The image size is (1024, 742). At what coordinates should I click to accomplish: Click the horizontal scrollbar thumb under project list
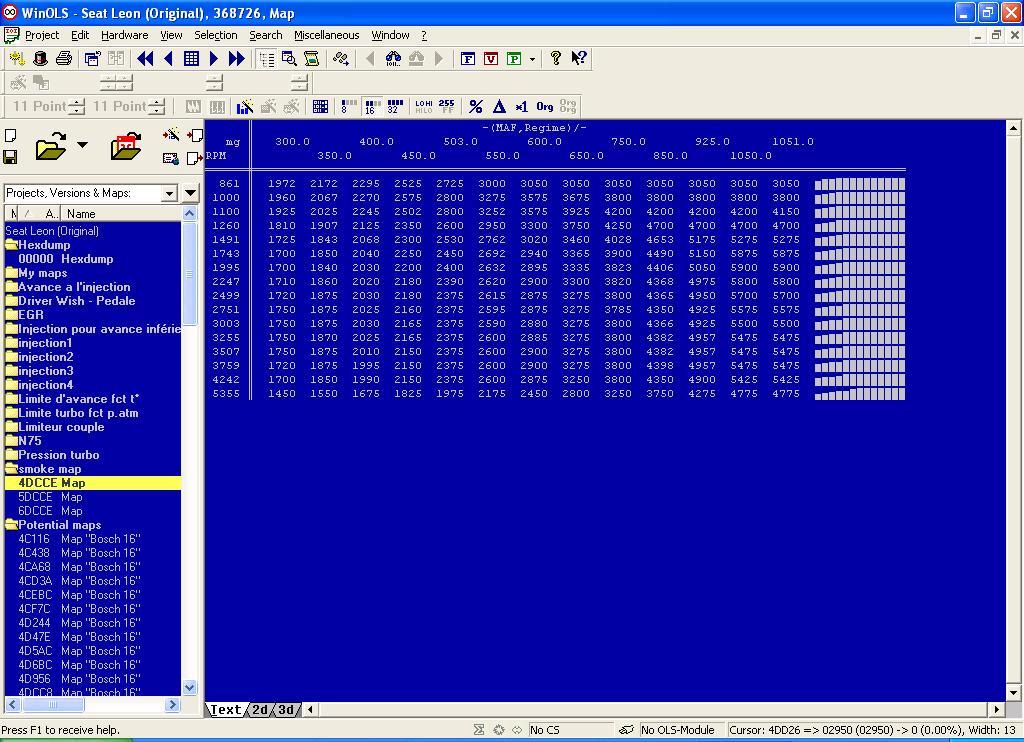pos(52,705)
